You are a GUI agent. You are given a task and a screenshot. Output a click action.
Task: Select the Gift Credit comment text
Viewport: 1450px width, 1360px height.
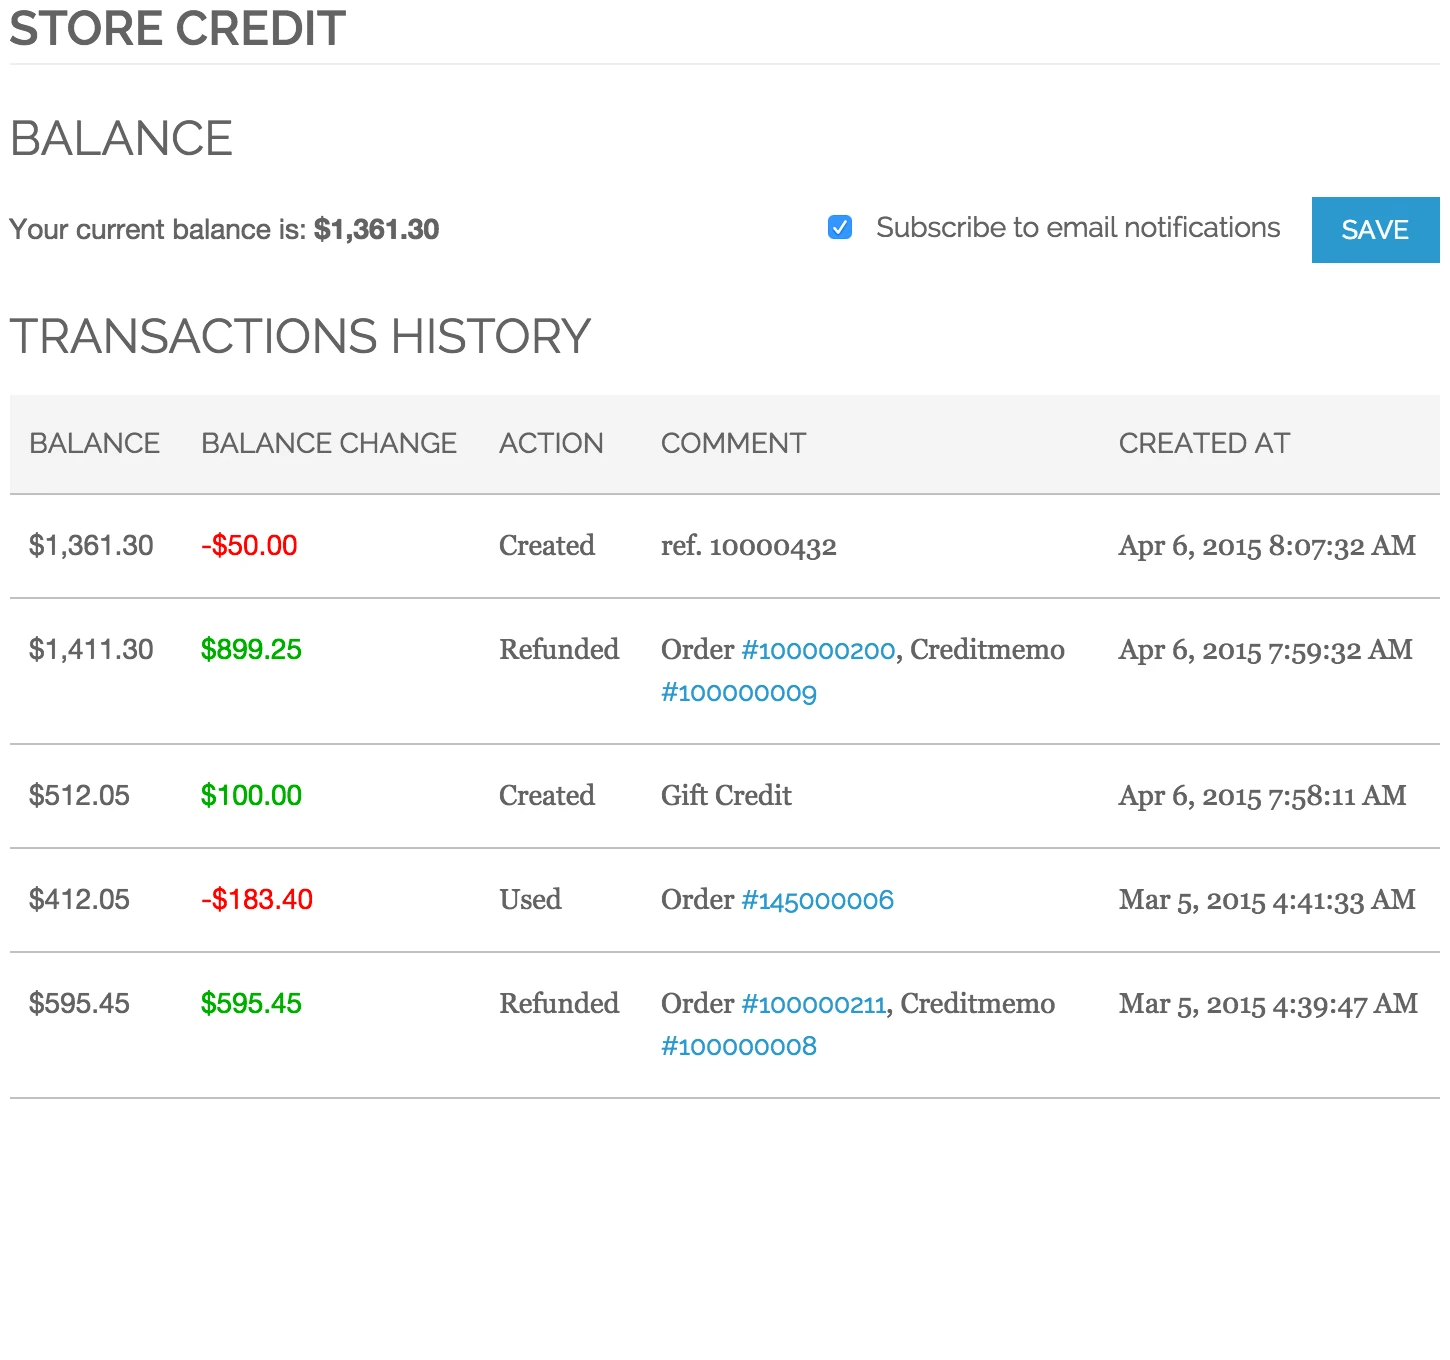coord(726,795)
